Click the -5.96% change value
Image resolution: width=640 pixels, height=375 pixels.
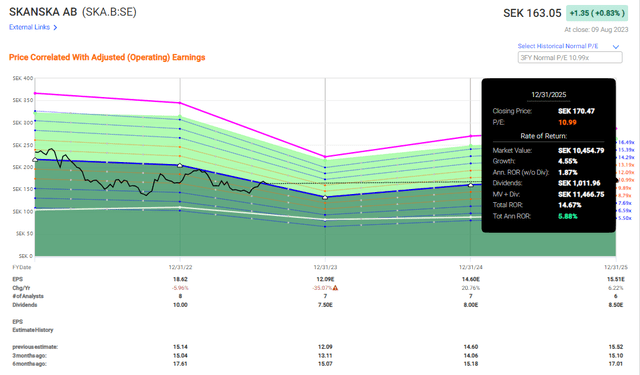(180, 288)
